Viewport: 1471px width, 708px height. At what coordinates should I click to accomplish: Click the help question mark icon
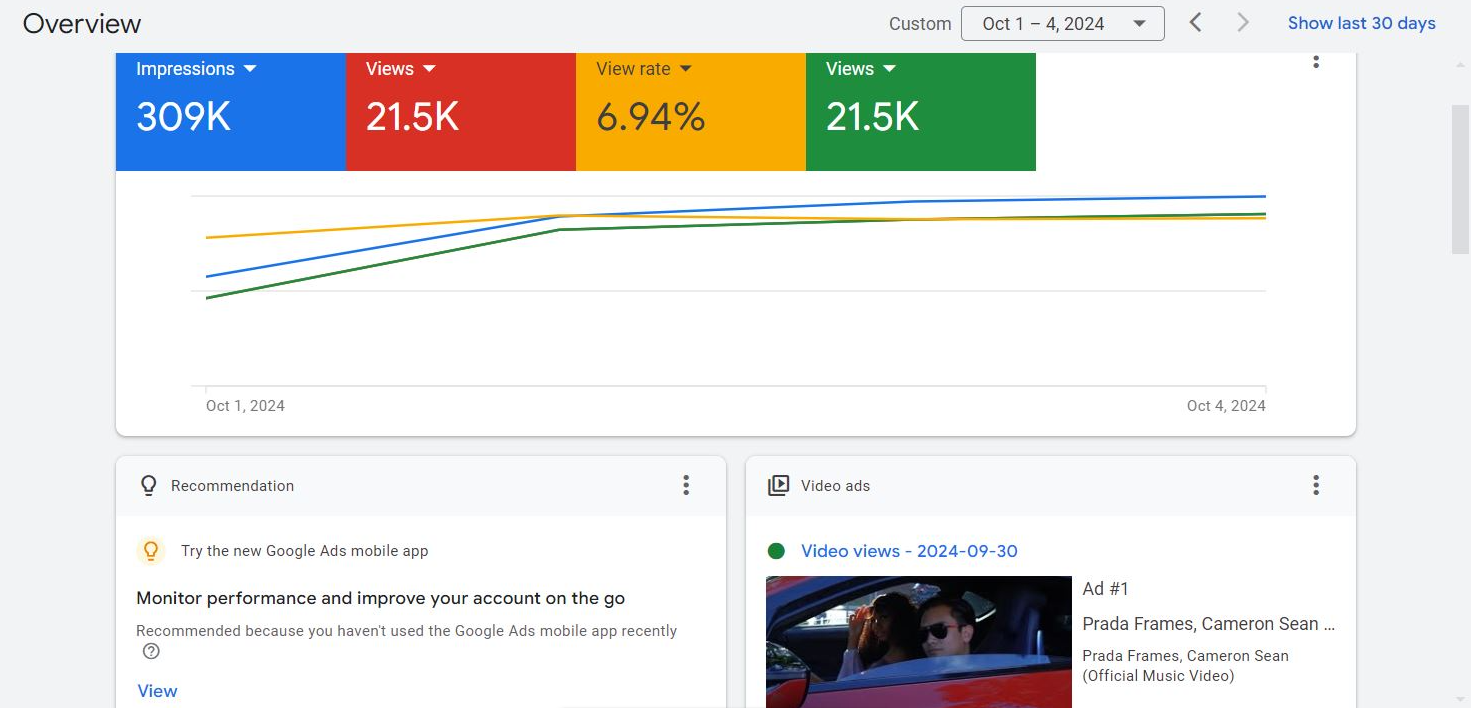[x=151, y=651]
